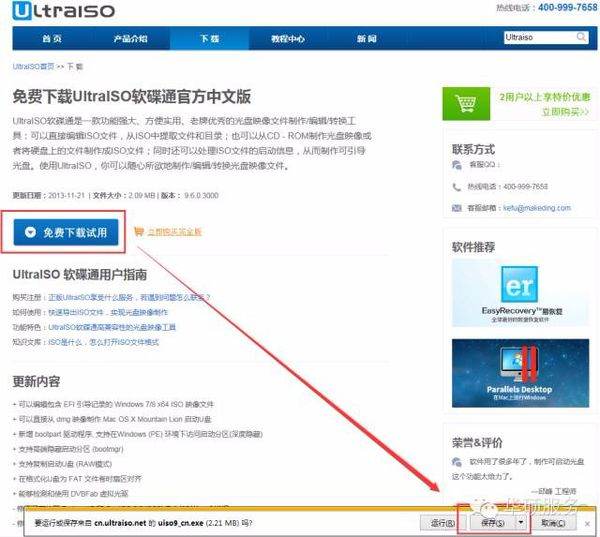Click 保存 in the download bar

click(x=489, y=523)
